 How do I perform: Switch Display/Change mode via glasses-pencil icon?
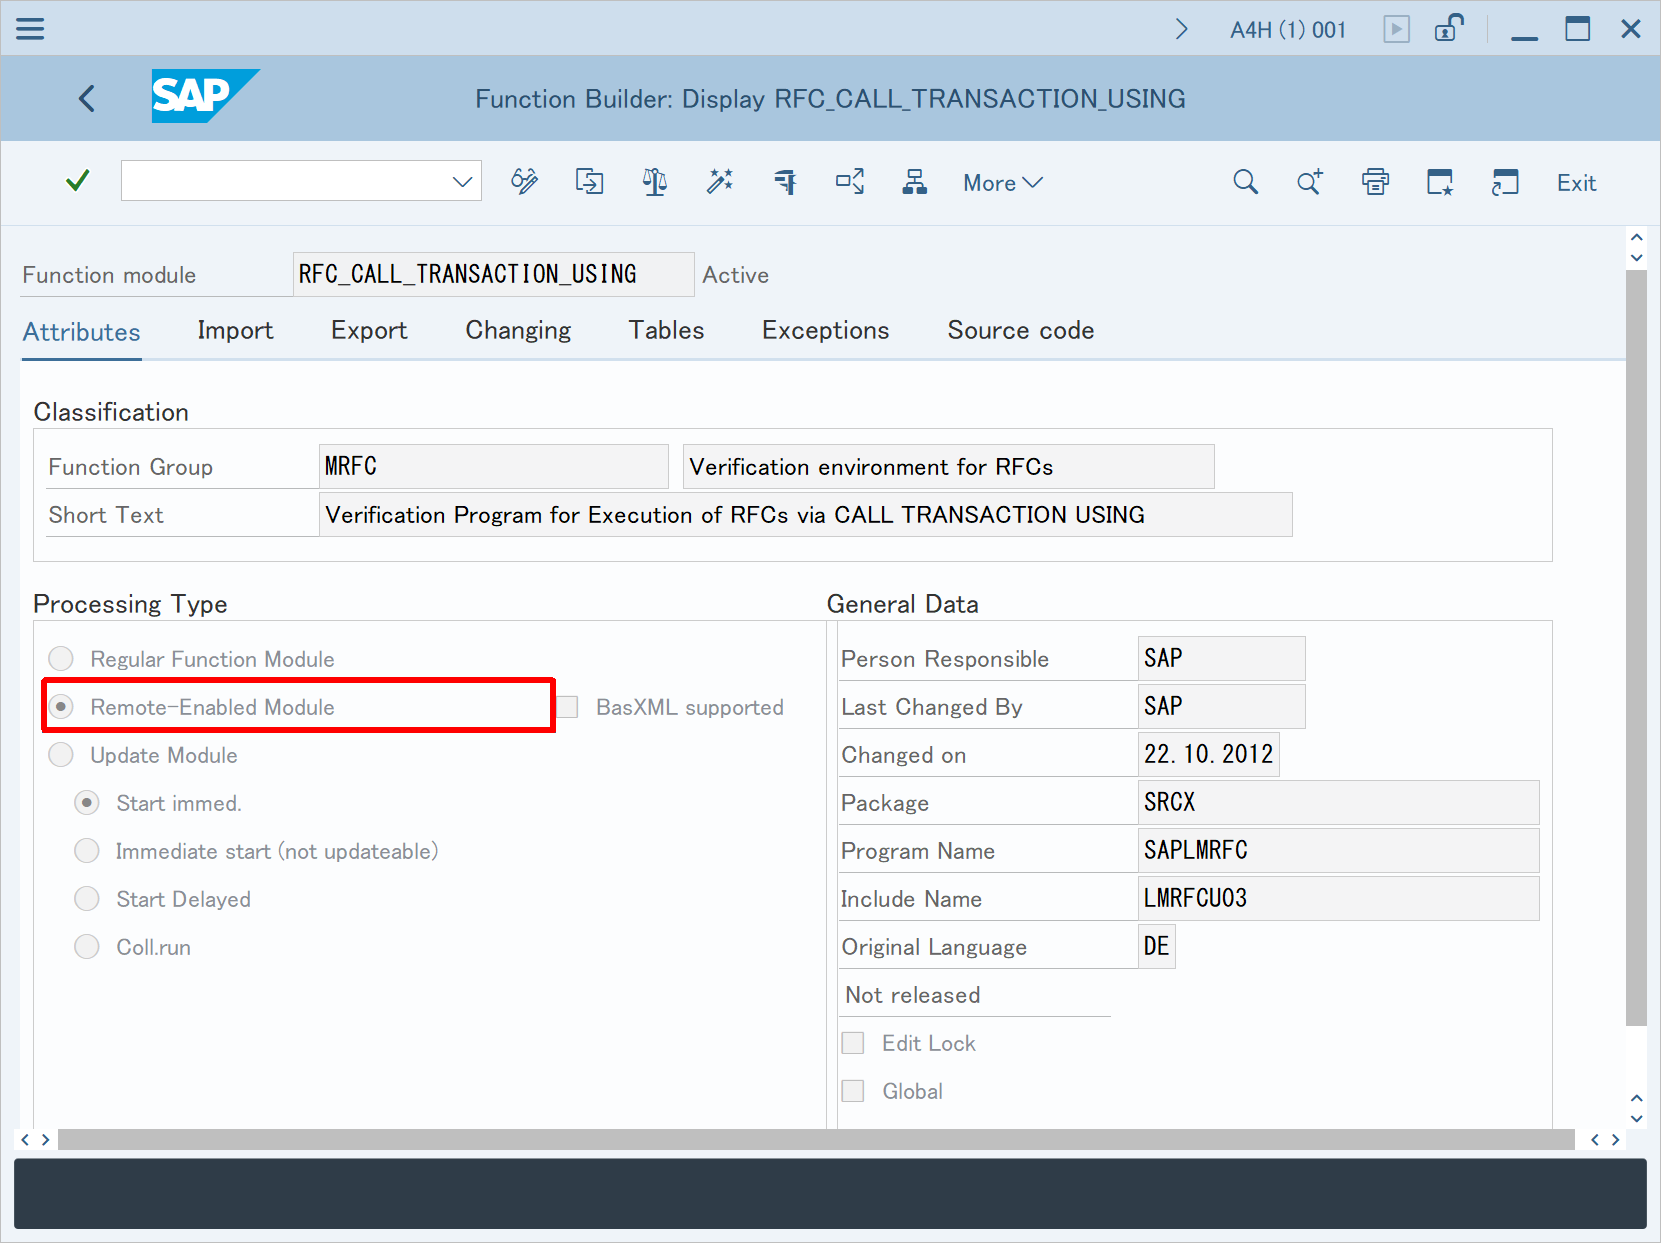click(524, 181)
